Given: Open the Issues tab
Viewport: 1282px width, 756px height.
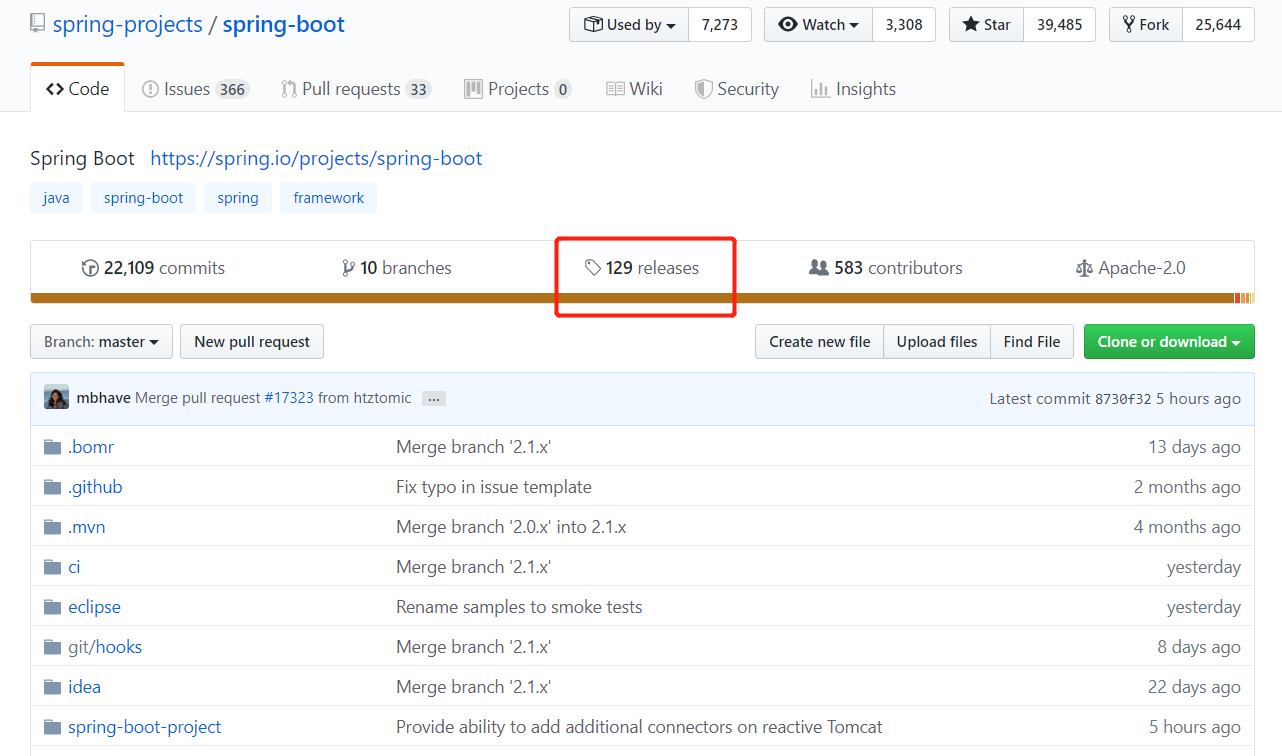Looking at the screenshot, I should [x=195, y=89].
